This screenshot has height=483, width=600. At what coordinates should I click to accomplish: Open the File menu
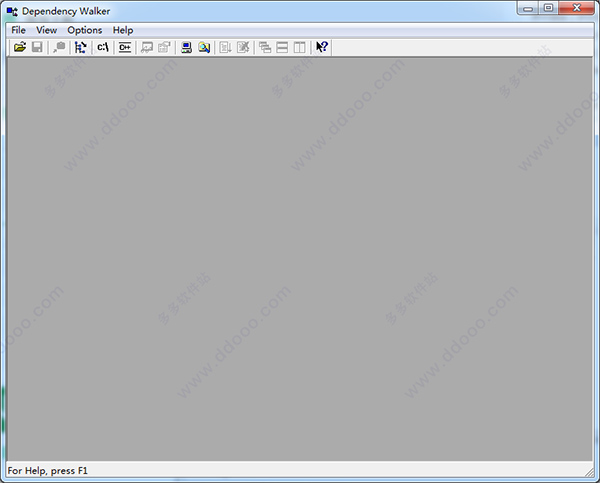(x=18, y=30)
